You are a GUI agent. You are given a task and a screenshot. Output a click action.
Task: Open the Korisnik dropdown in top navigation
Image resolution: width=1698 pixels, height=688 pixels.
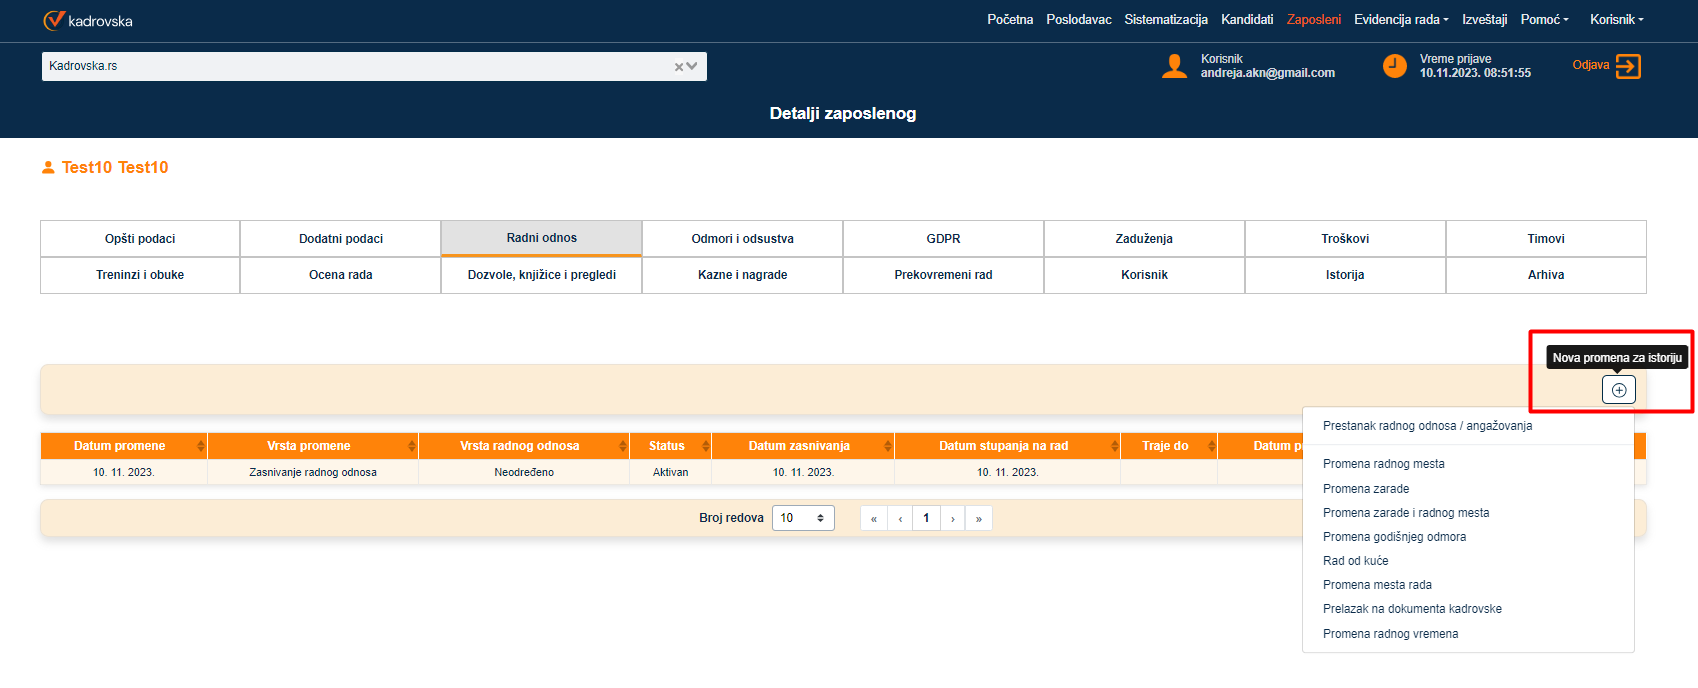click(1616, 20)
